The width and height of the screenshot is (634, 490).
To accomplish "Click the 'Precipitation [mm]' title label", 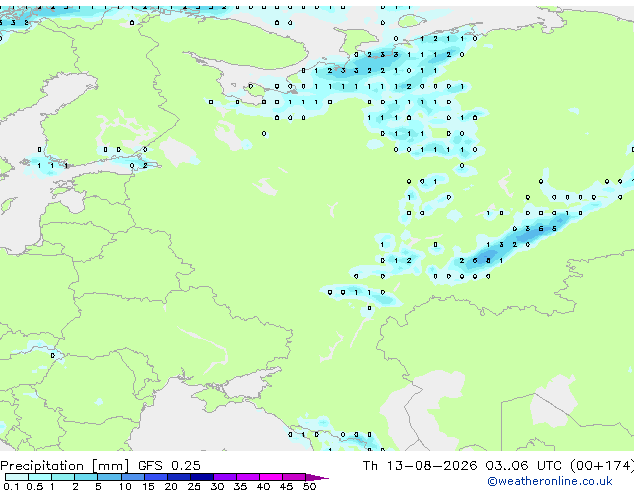I will (64, 466).
